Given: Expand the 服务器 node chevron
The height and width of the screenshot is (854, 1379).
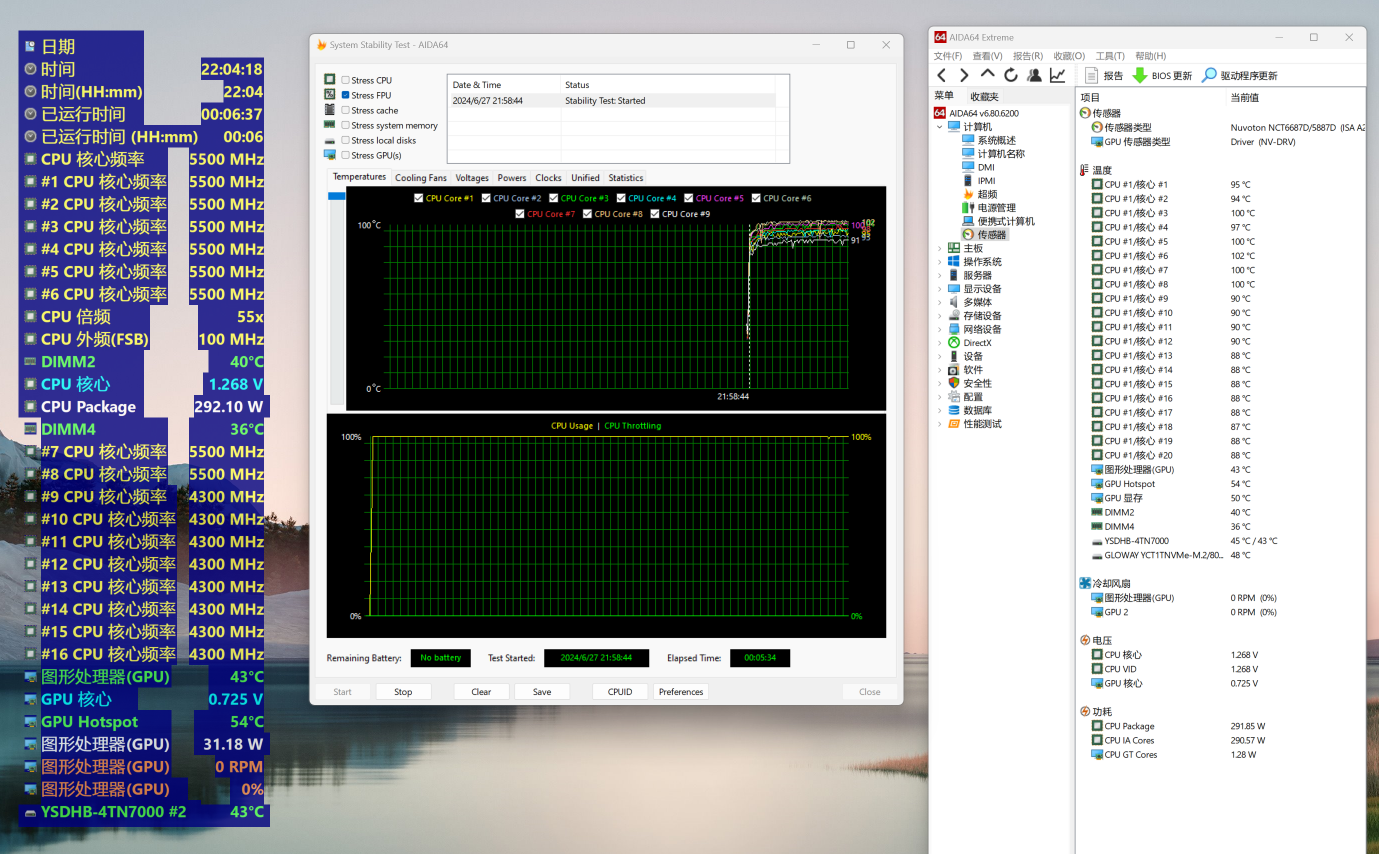Looking at the screenshot, I should pyautogui.click(x=939, y=275).
